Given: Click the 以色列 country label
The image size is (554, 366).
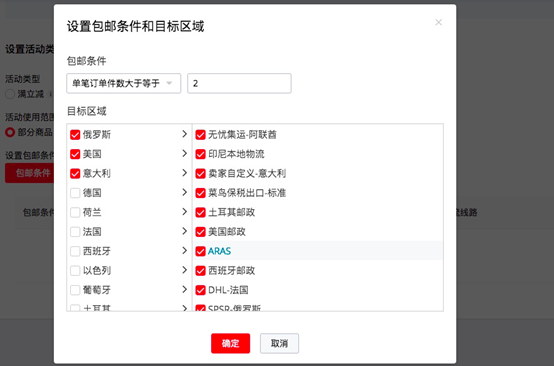Looking at the screenshot, I should point(96,271).
